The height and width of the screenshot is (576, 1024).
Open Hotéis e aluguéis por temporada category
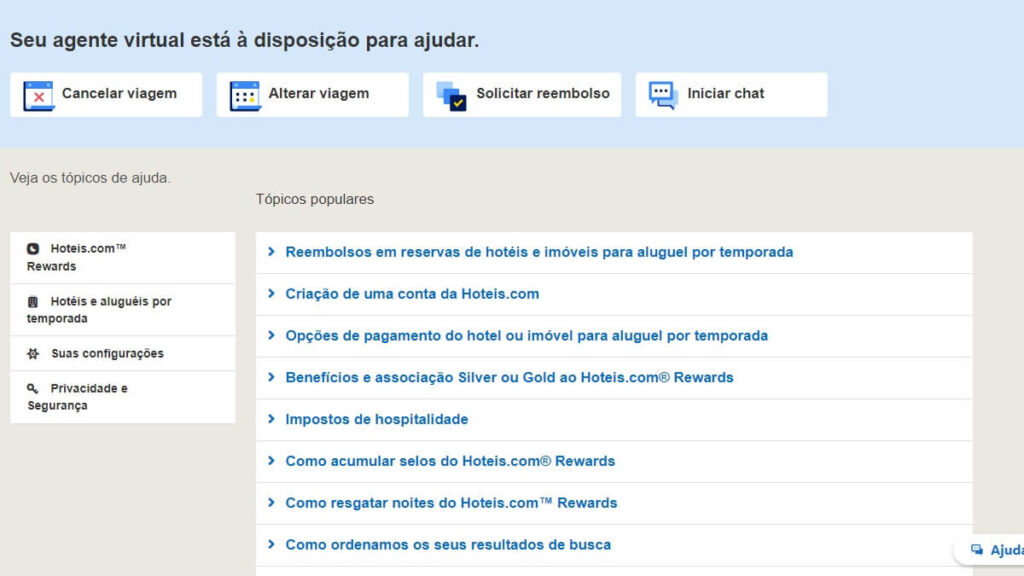pyautogui.click(x=123, y=310)
